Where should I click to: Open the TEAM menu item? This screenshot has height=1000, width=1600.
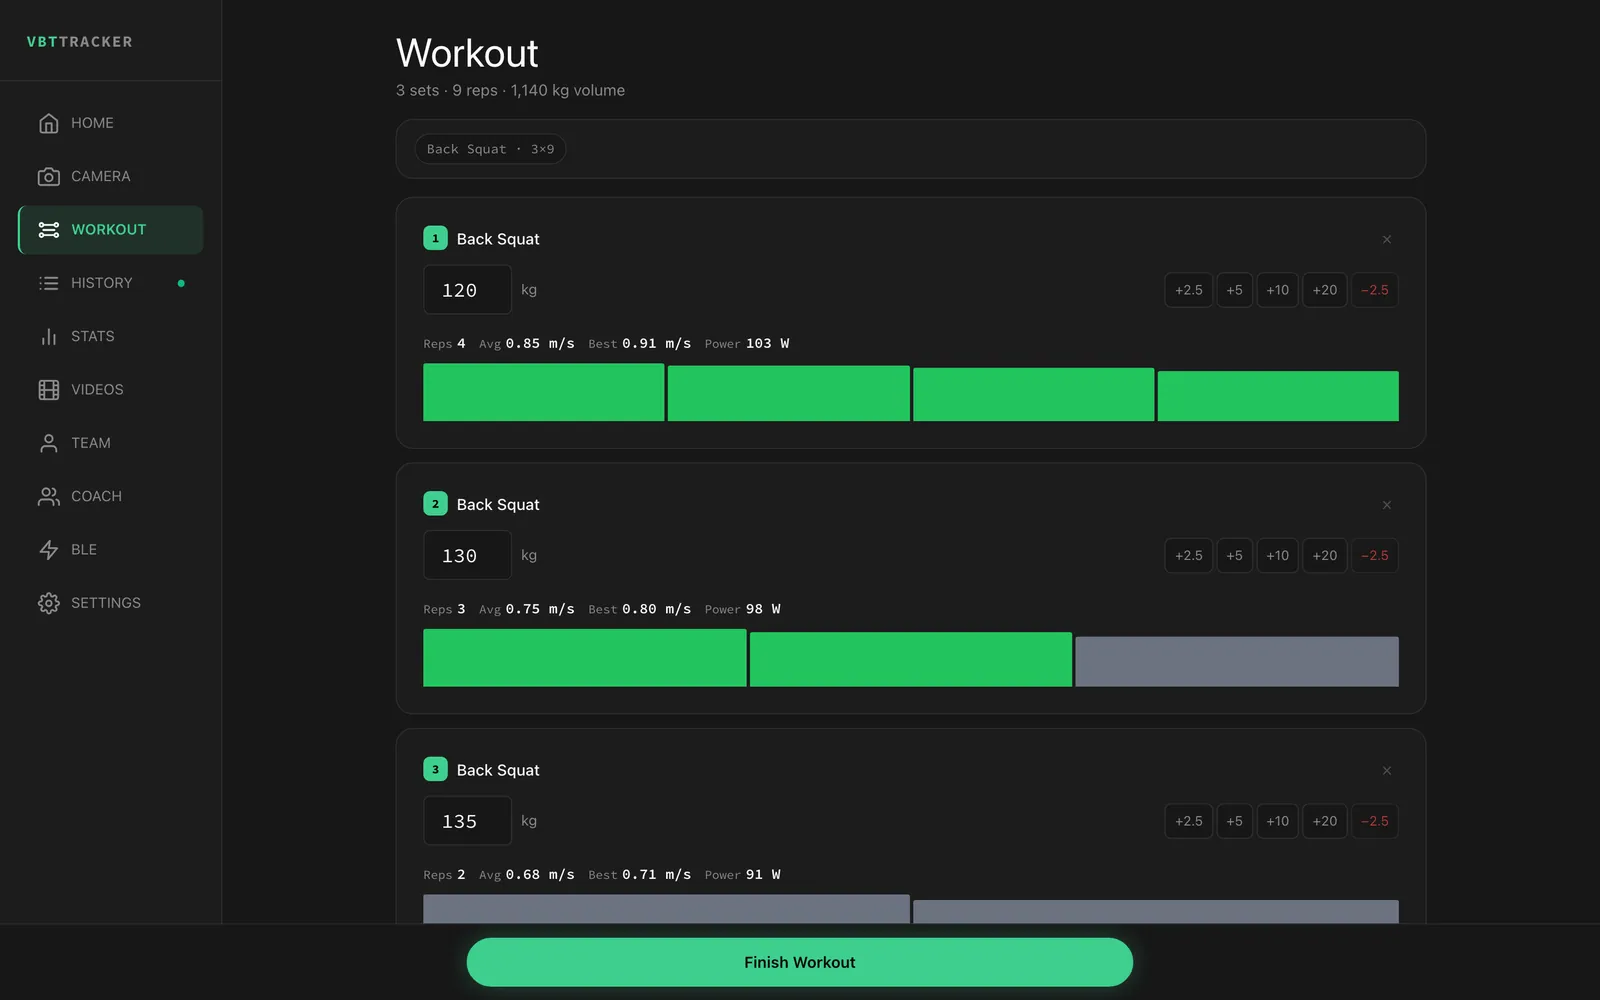pyautogui.click(x=110, y=443)
